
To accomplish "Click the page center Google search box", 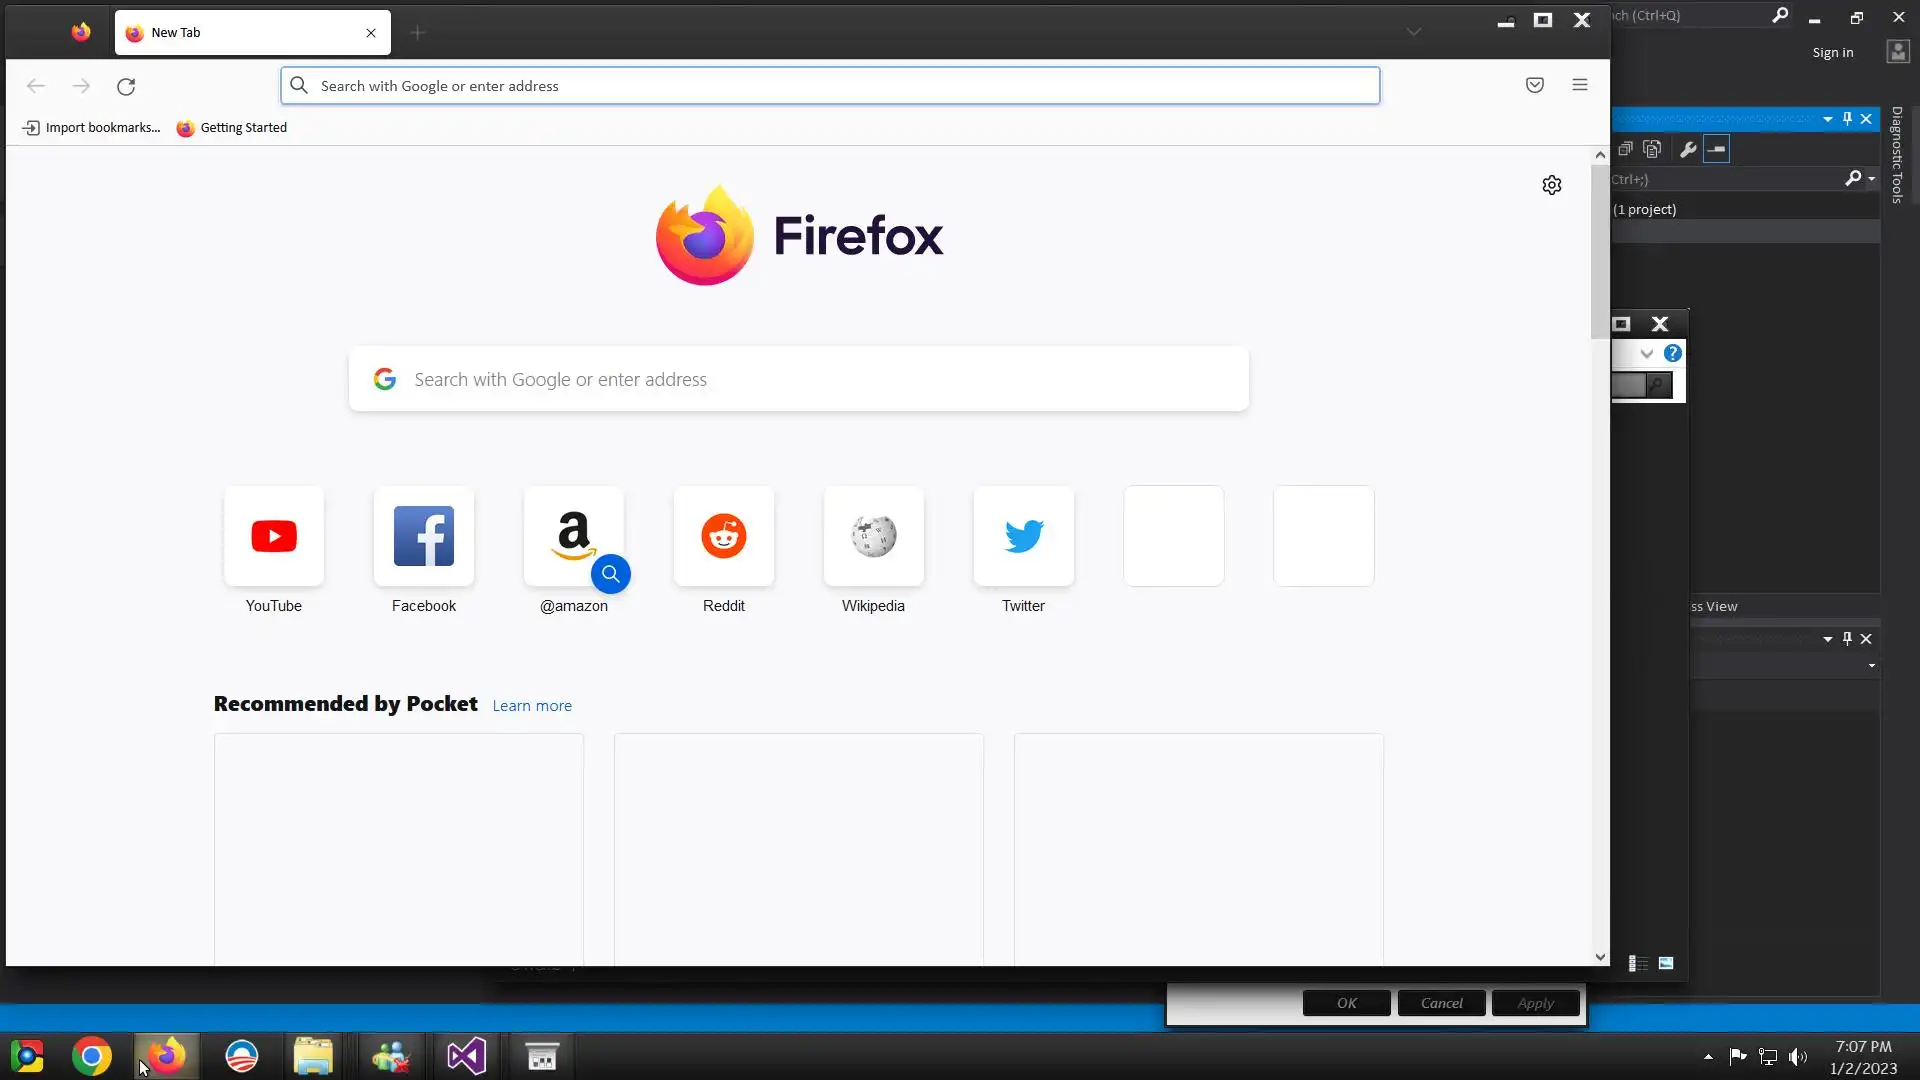I will 798,380.
